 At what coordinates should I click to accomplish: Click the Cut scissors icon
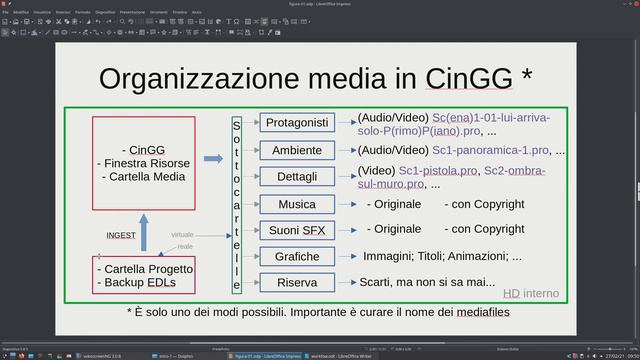(x=58, y=22)
